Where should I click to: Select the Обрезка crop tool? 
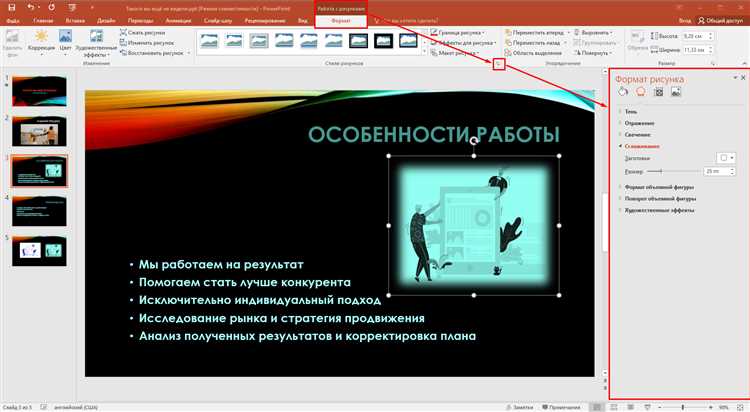click(x=646, y=40)
